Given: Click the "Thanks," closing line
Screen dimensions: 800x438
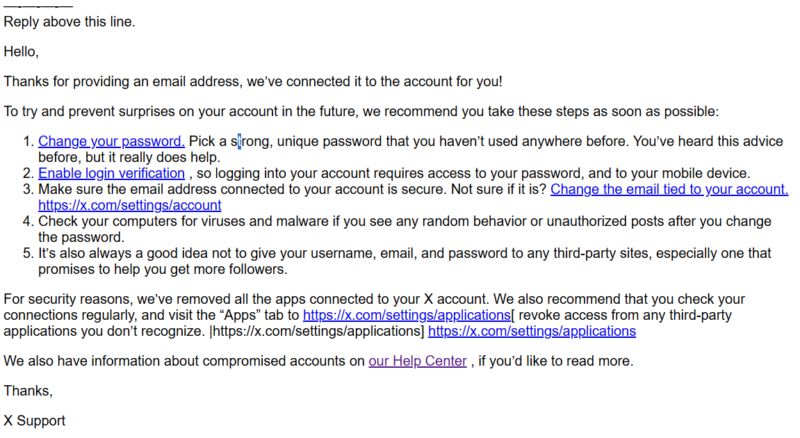Looking at the screenshot, I should coord(28,391).
